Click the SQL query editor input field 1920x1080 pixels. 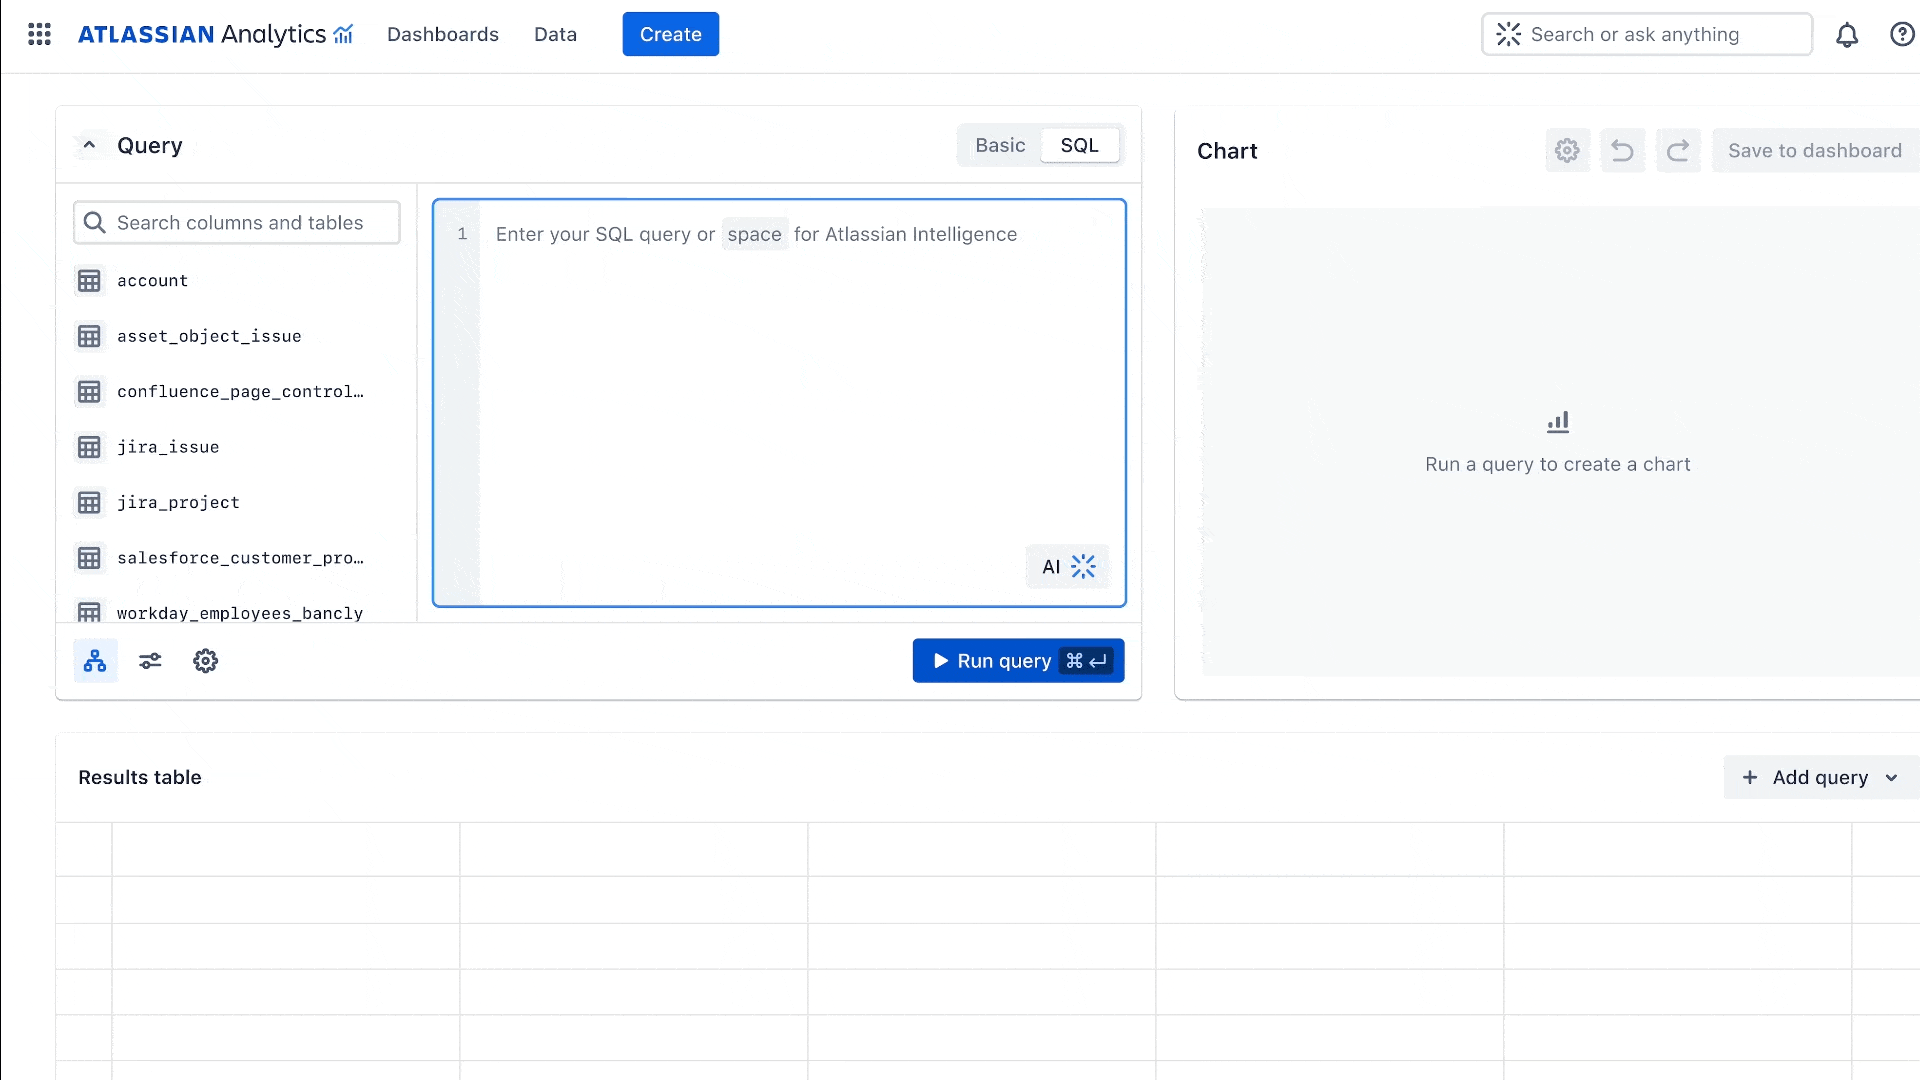click(x=779, y=402)
